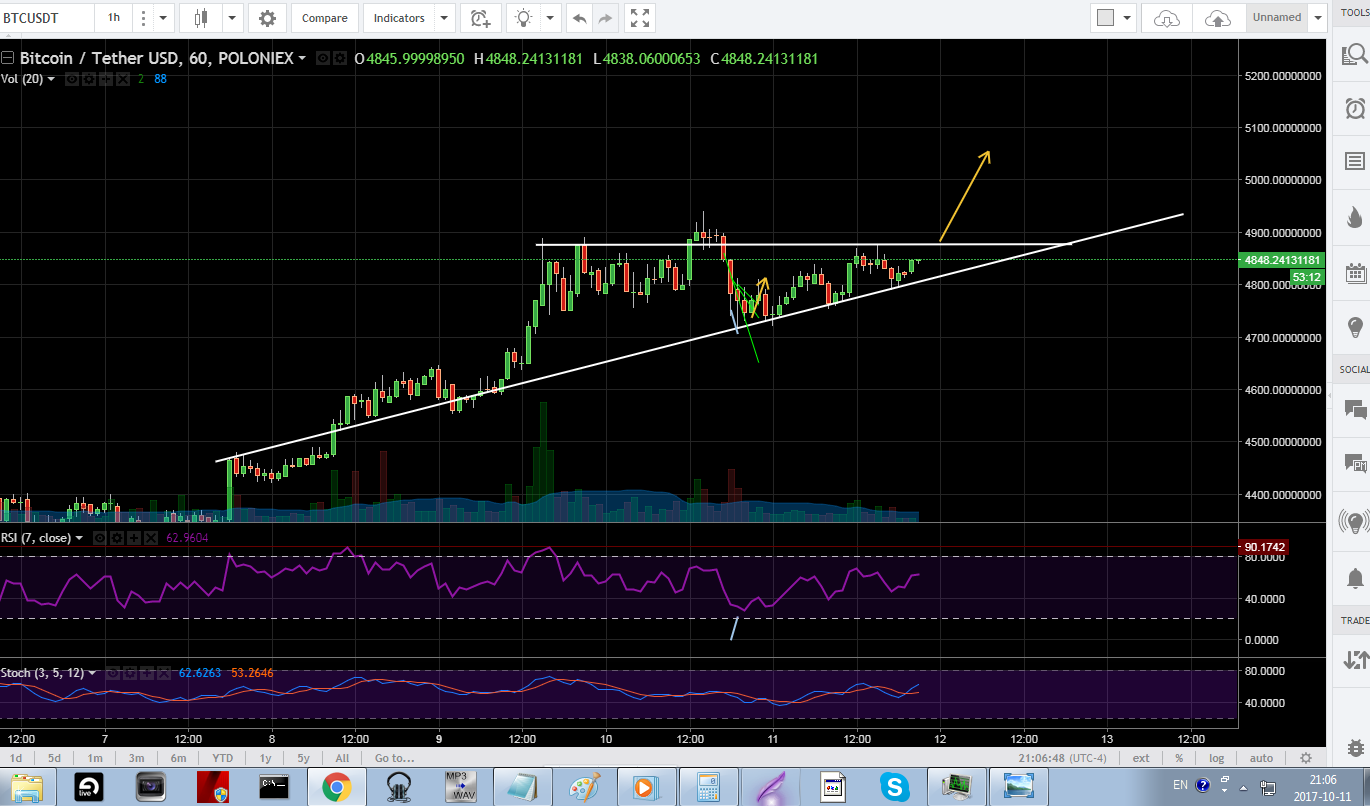Open the watchlist/data window sidebar icon
This screenshot has height=806, width=1370.
pyautogui.click(x=1355, y=162)
